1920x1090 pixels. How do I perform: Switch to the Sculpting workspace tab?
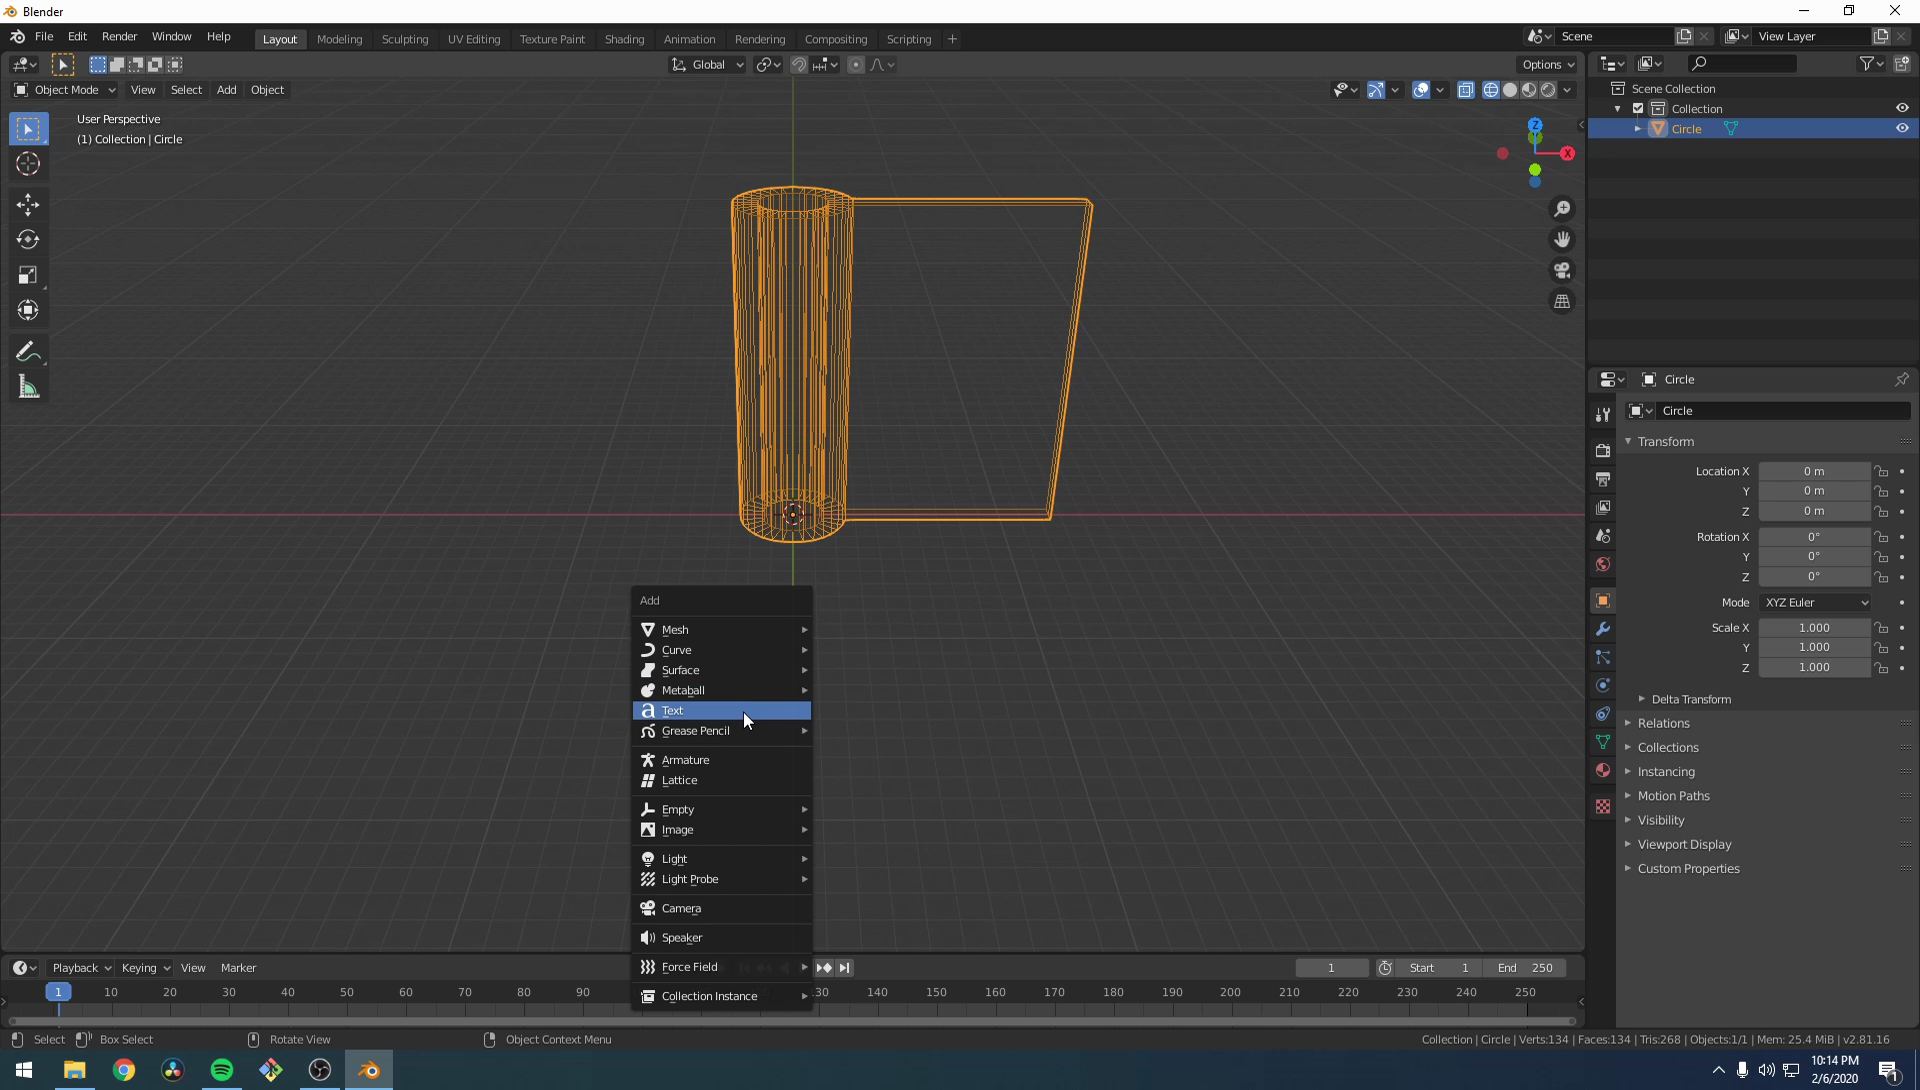click(405, 39)
